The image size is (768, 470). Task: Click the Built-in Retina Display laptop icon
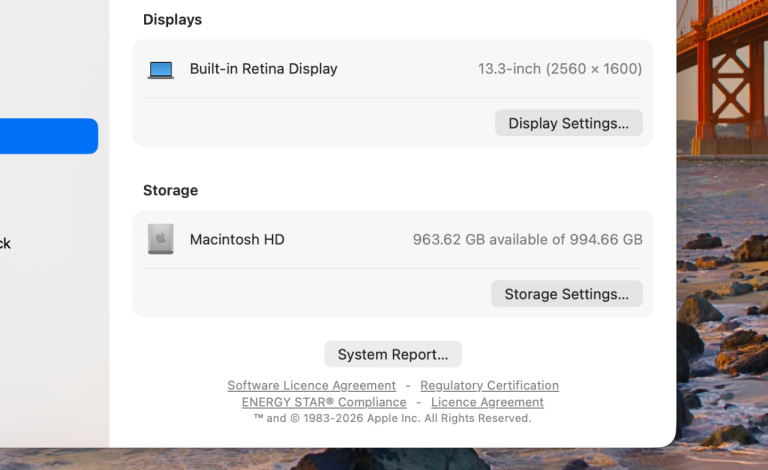[161, 70]
